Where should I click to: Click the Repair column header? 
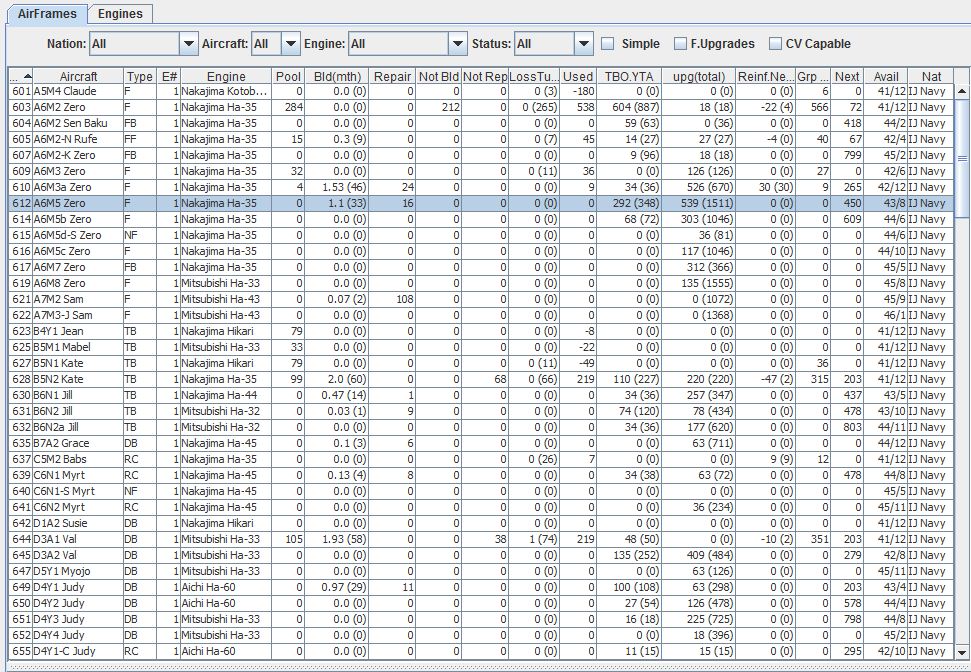click(x=393, y=76)
